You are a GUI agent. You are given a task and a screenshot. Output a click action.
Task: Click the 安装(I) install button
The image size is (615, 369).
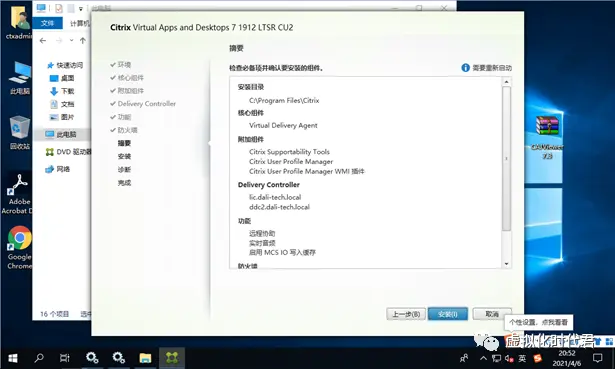click(x=448, y=314)
